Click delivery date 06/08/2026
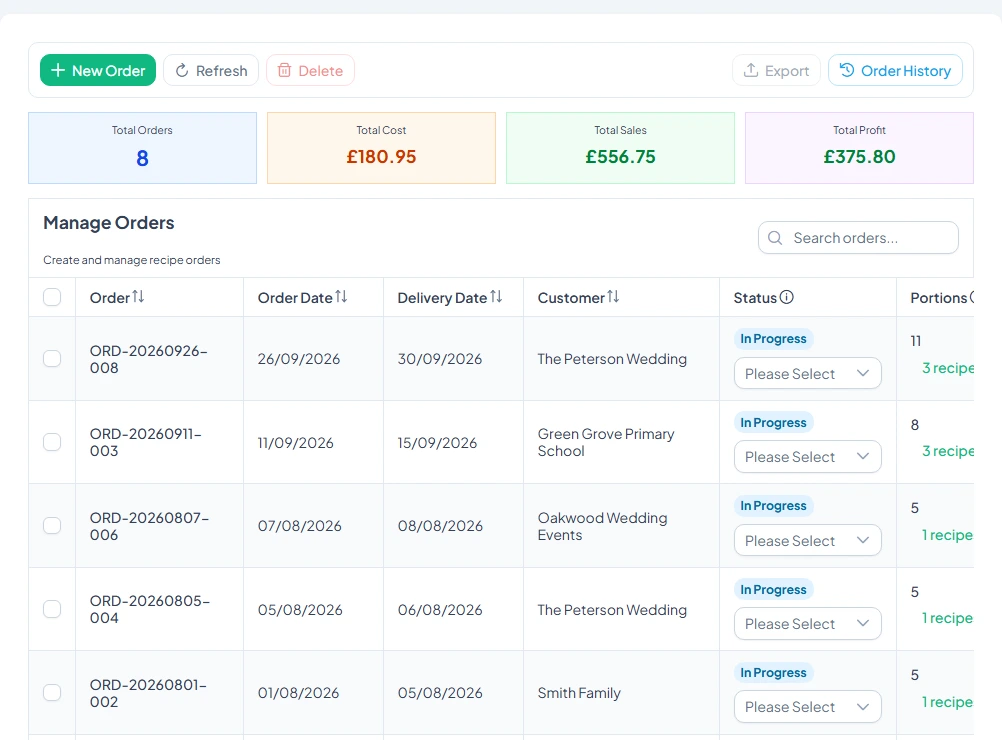Viewport: 1002px width, 740px height. point(440,610)
